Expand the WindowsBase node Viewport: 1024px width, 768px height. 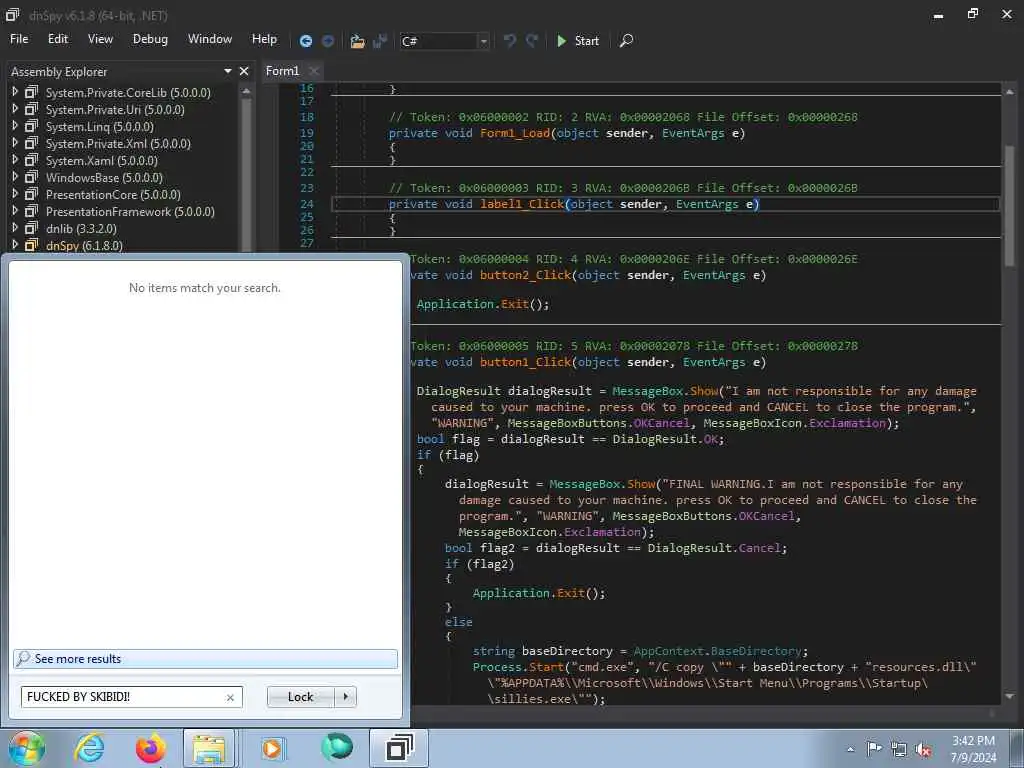15,177
